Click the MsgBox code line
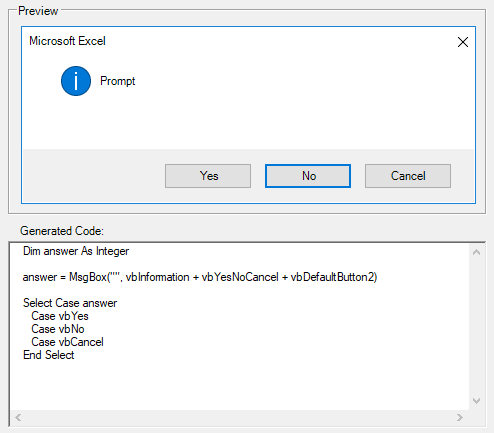This screenshot has width=494, height=433. click(200, 277)
